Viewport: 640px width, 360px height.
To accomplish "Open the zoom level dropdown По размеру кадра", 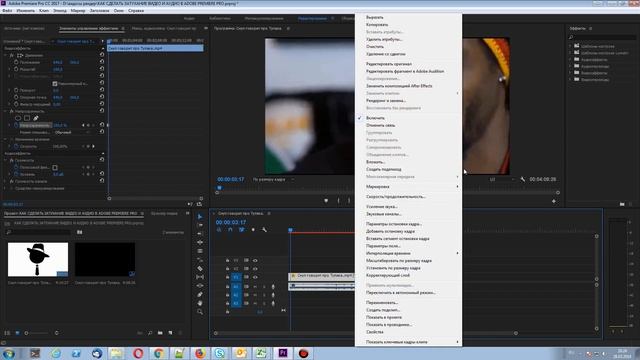I will tap(273, 179).
